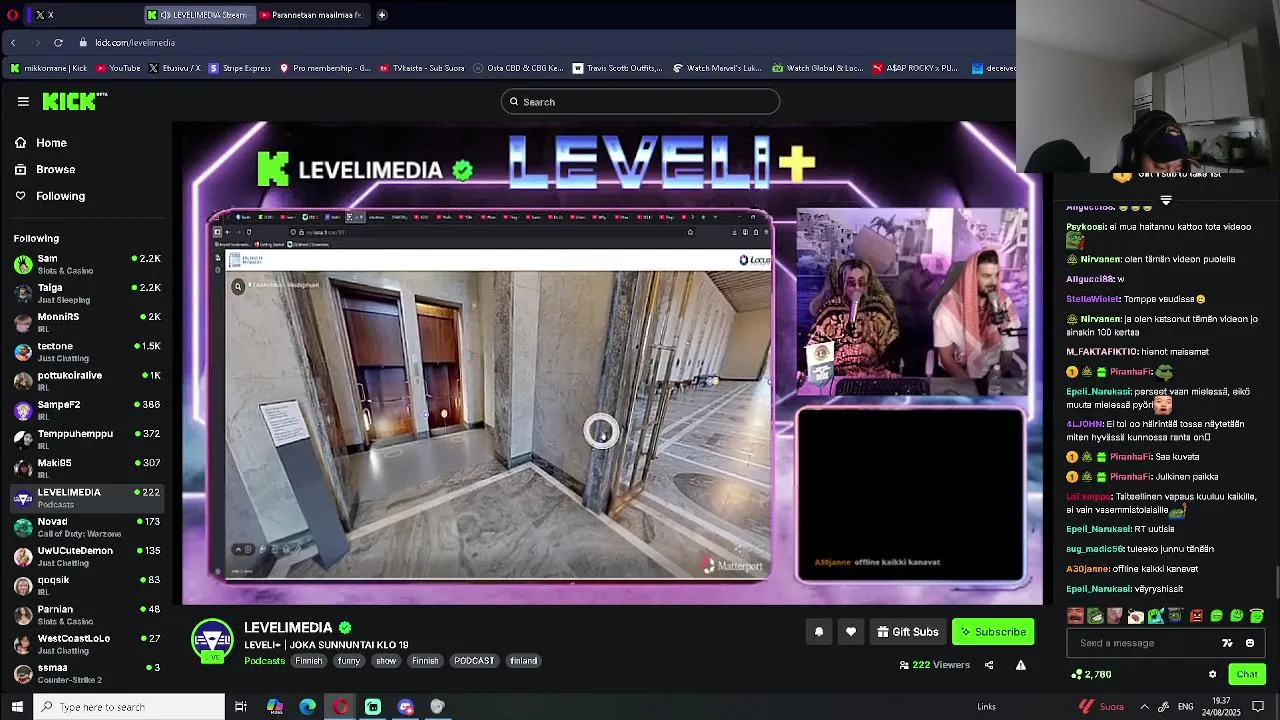Screen dimensions: 1280x720
Task: Click the Windows taskbar search box
Action: coord(130,707)
